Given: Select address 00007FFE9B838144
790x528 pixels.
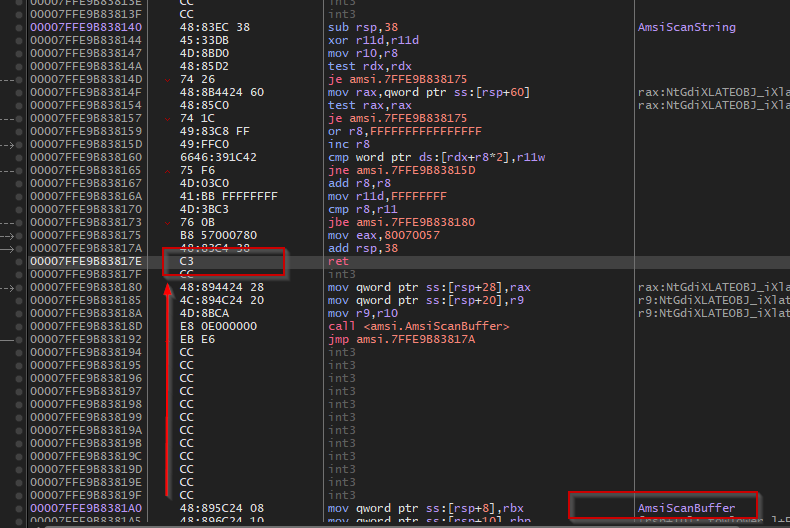Looking at the screenshot, I should [86, 40].
